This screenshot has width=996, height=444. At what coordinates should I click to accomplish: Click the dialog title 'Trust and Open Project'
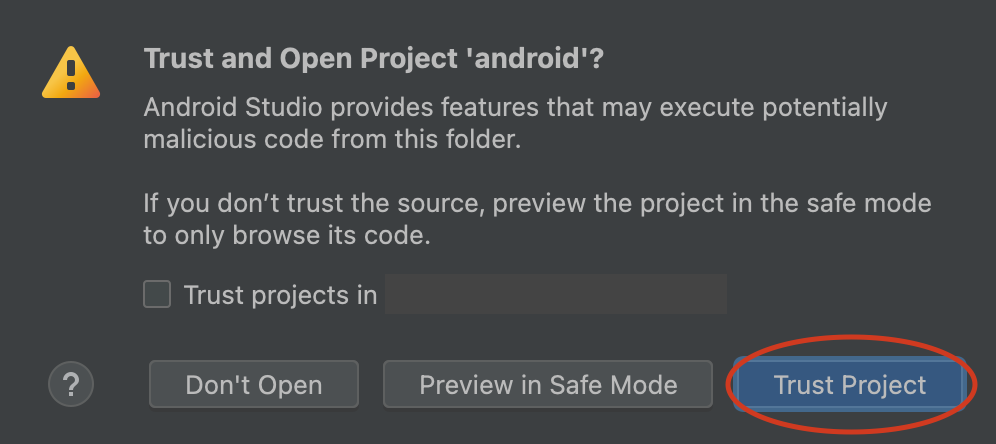(x=300, y=59)
